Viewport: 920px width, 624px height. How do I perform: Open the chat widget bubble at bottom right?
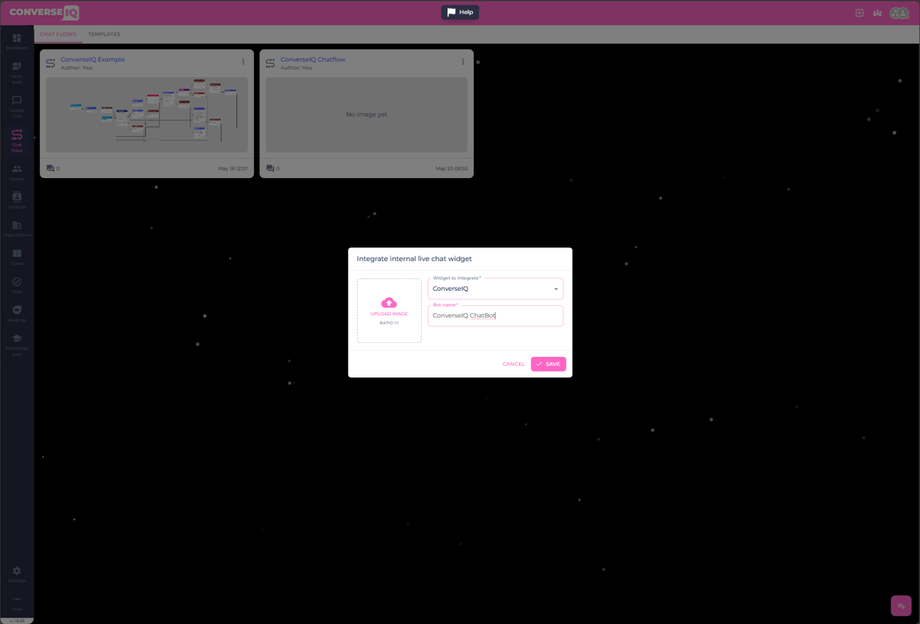click(x=901, y=606)
